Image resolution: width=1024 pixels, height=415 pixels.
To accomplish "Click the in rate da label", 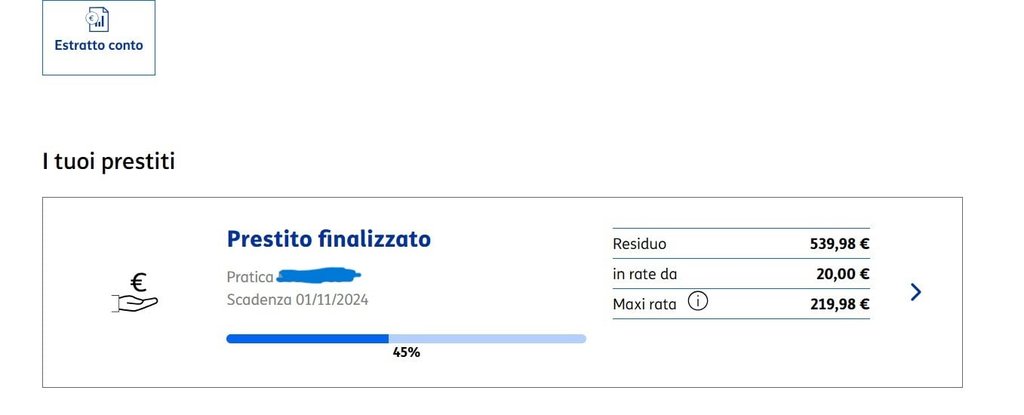I will click(645, 274).
